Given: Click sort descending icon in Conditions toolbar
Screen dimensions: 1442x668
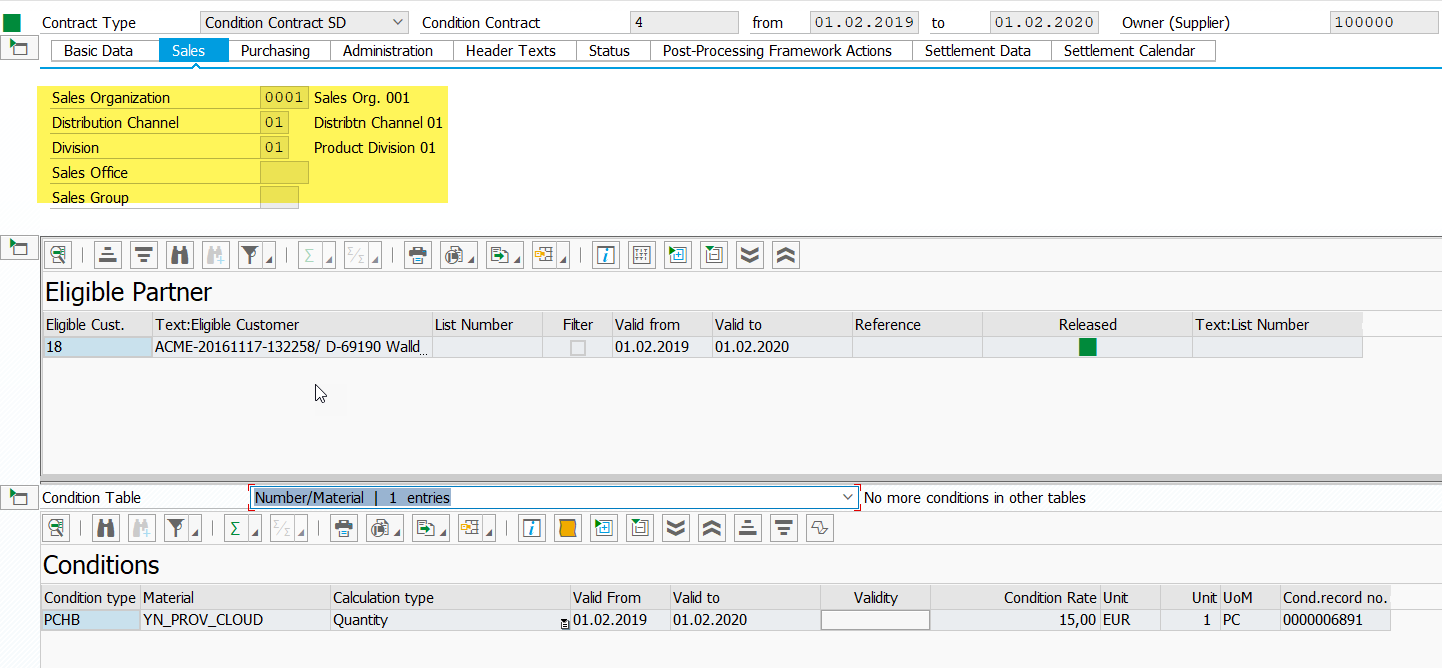Looking at the screenshot, I should [783, 528].
